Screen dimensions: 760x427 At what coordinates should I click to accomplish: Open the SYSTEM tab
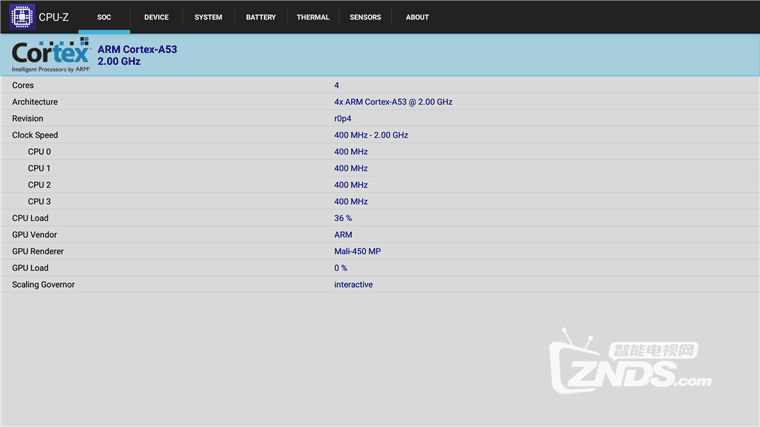click(x=208, y=17)
